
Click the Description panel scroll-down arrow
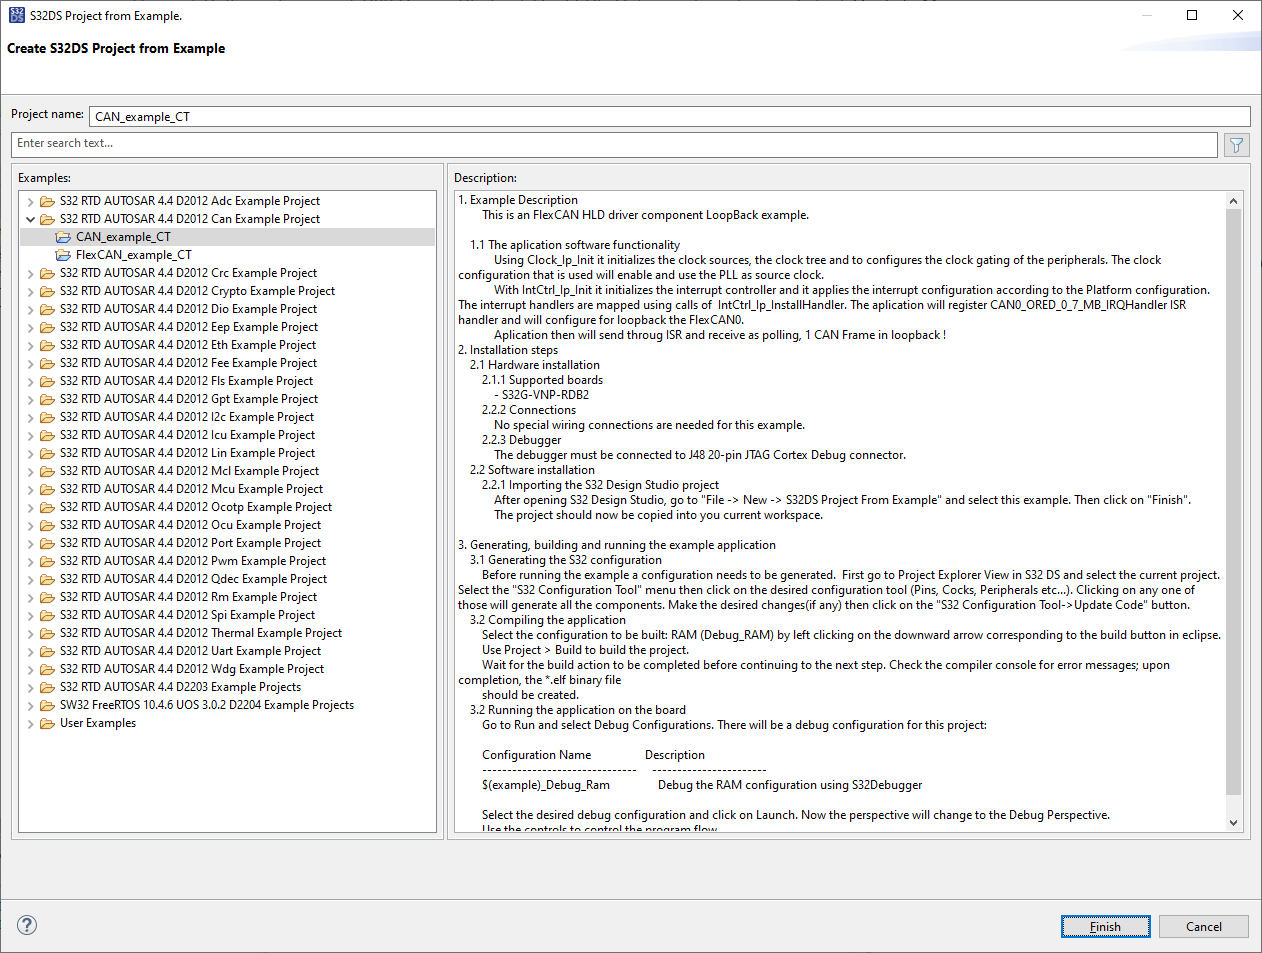pyautogui.click(x=1233, y=822)
